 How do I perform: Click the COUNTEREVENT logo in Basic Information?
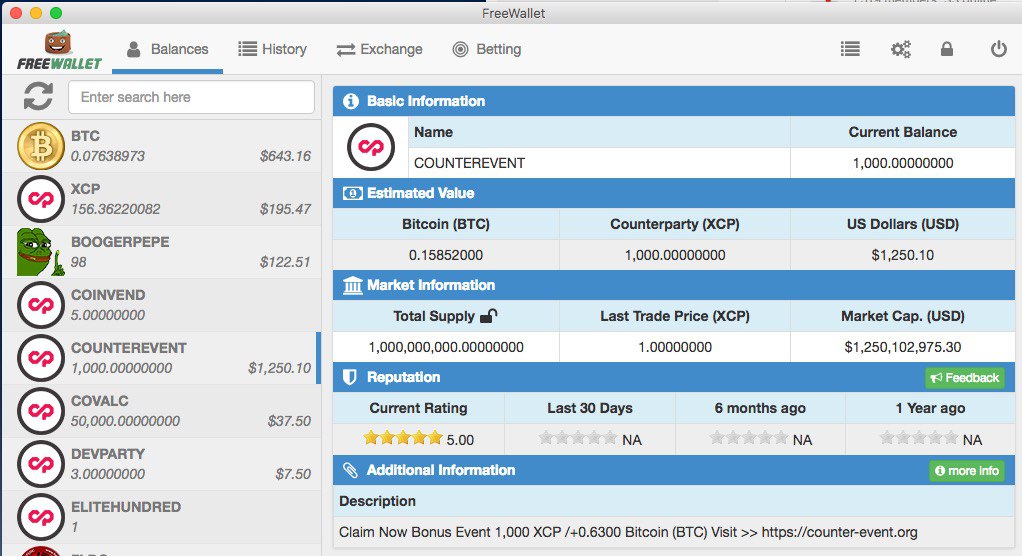371,147
